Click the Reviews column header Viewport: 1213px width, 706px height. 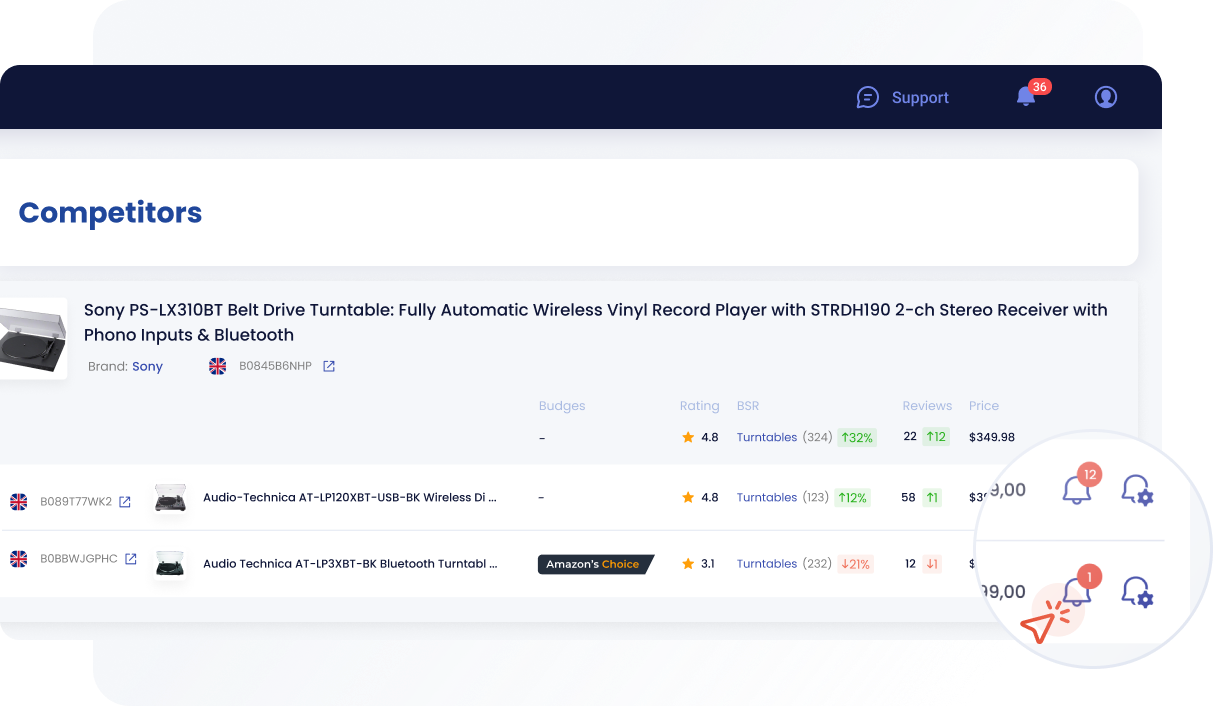click(x=927, y=406)
